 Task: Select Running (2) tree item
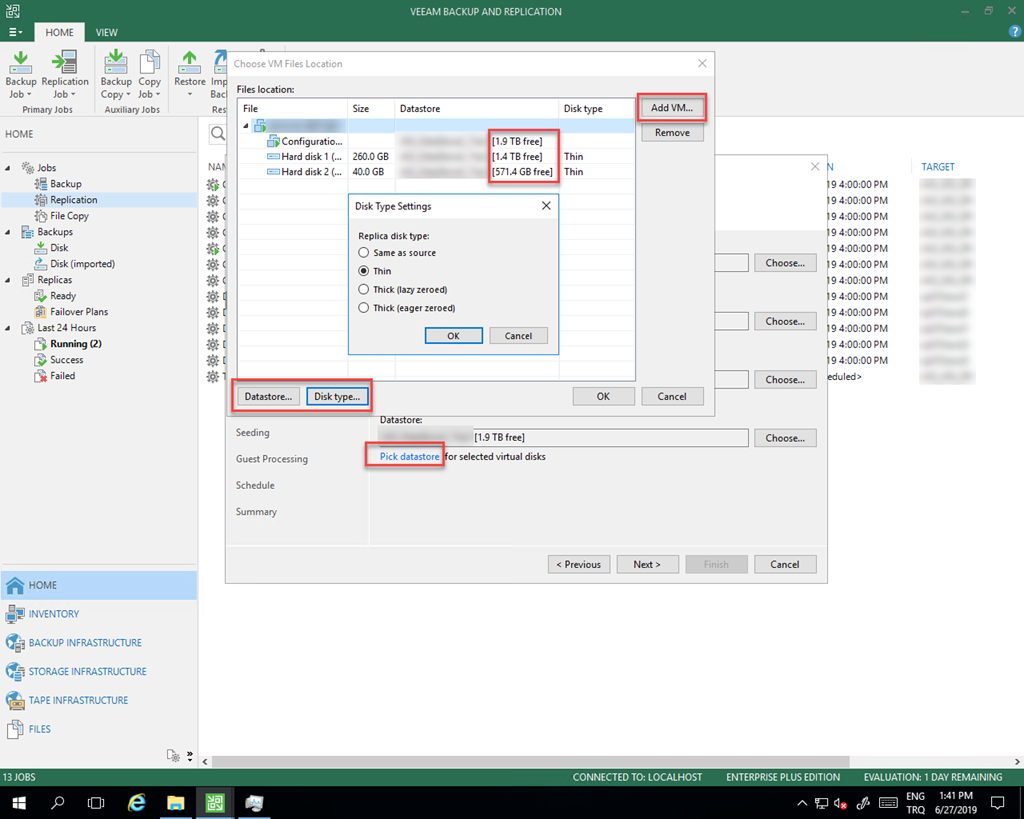76,344
